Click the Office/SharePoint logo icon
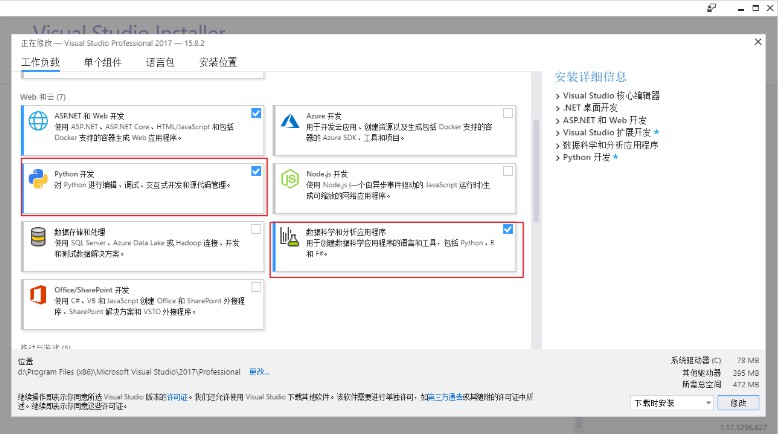Image resolution: width=778 pixels, height=434 pixels. [x=39, y=295]
